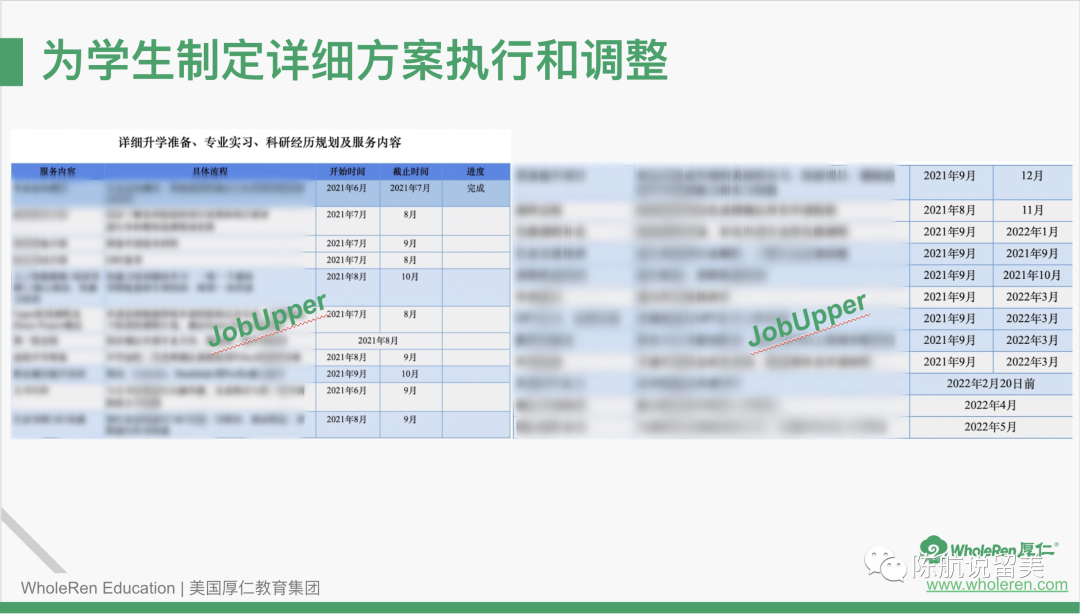Click the 12月 deadline cell in right table

coord(1031,176)
